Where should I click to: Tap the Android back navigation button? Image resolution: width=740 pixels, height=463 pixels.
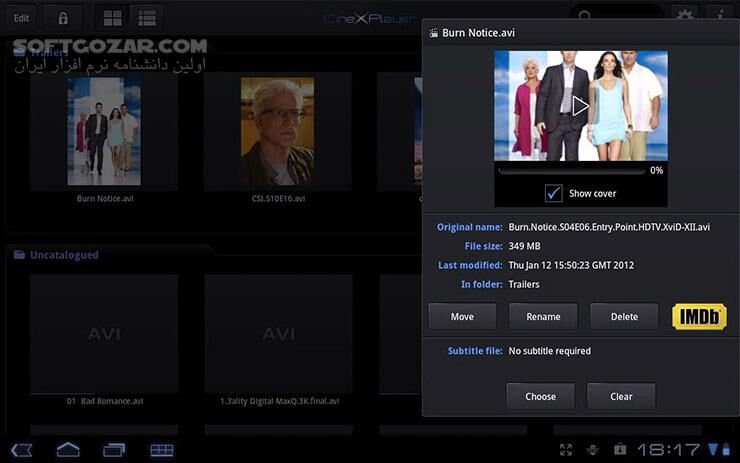[22, 450]
